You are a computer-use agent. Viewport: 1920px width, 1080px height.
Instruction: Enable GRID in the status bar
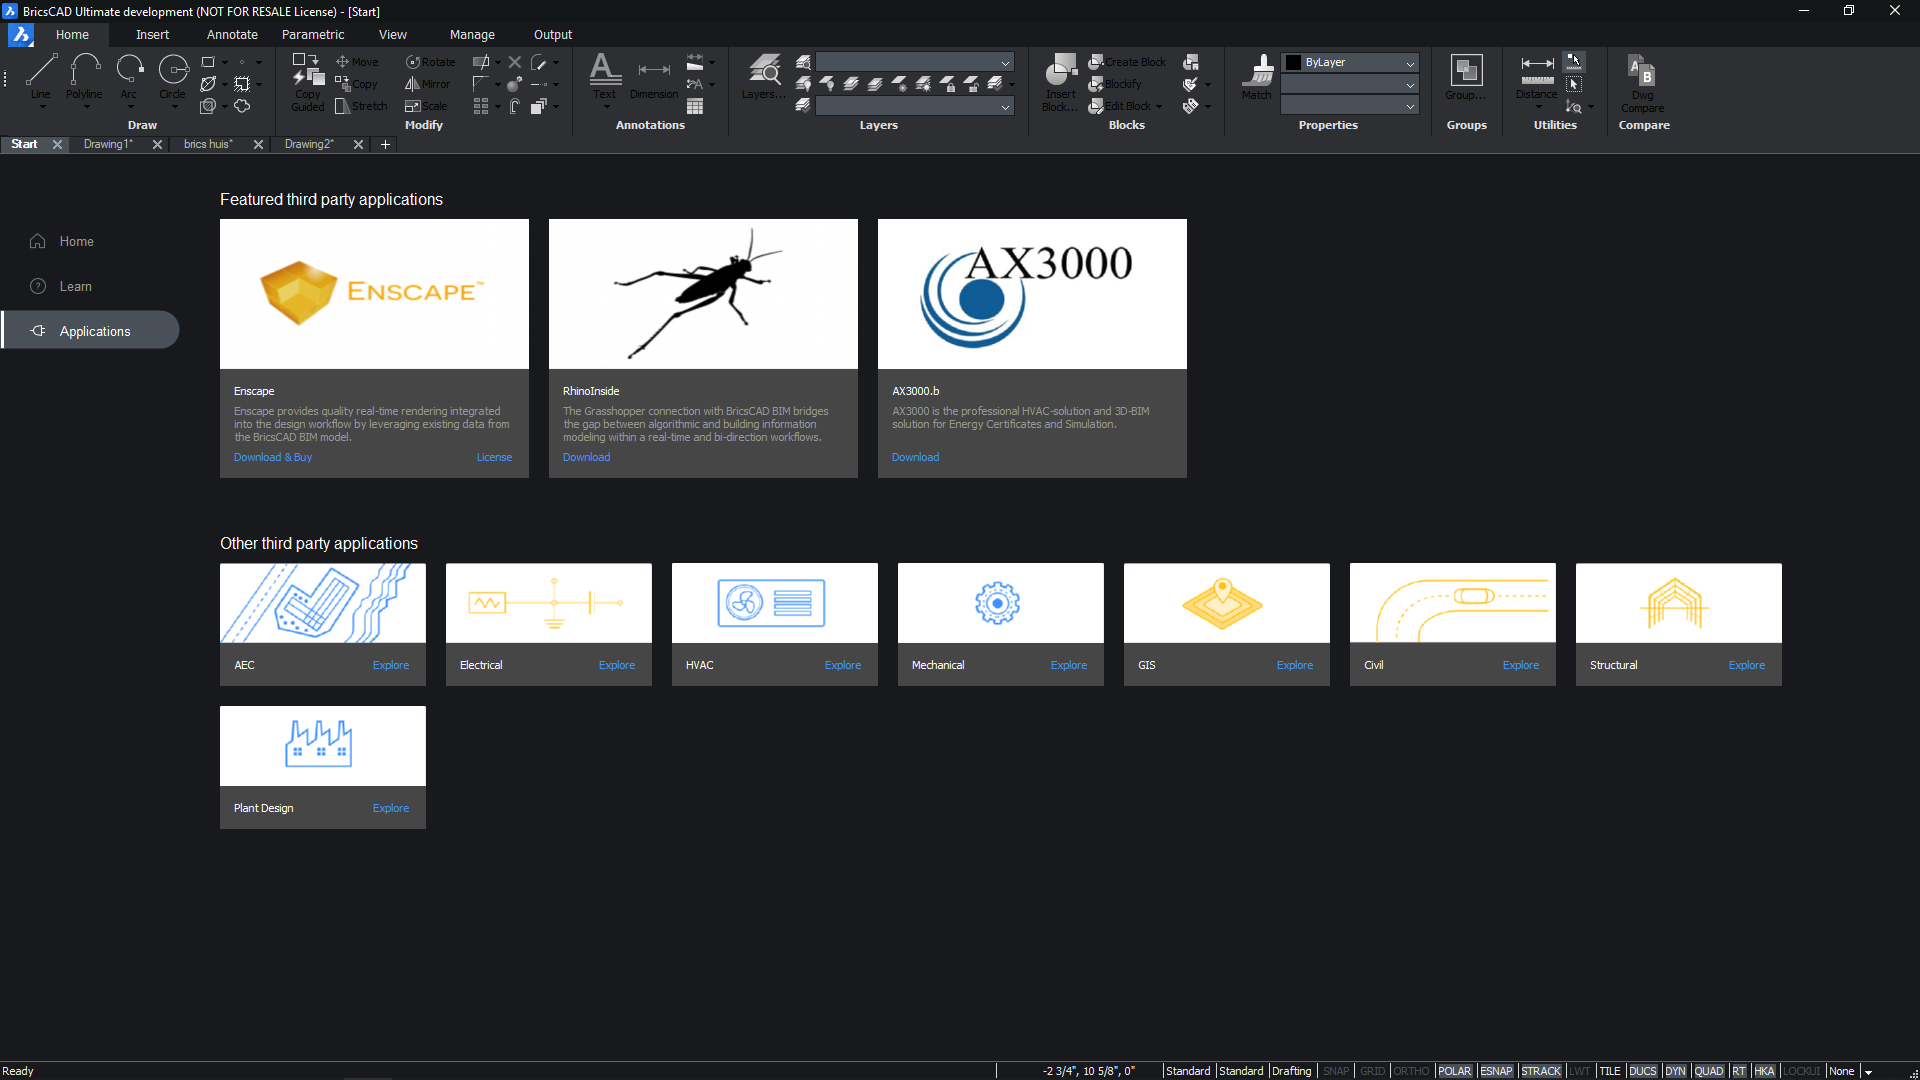click(1372, 1071)
